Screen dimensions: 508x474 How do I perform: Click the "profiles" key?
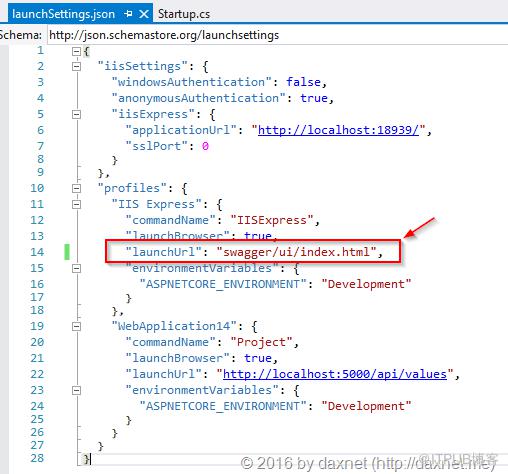click(x=132, y=188)
